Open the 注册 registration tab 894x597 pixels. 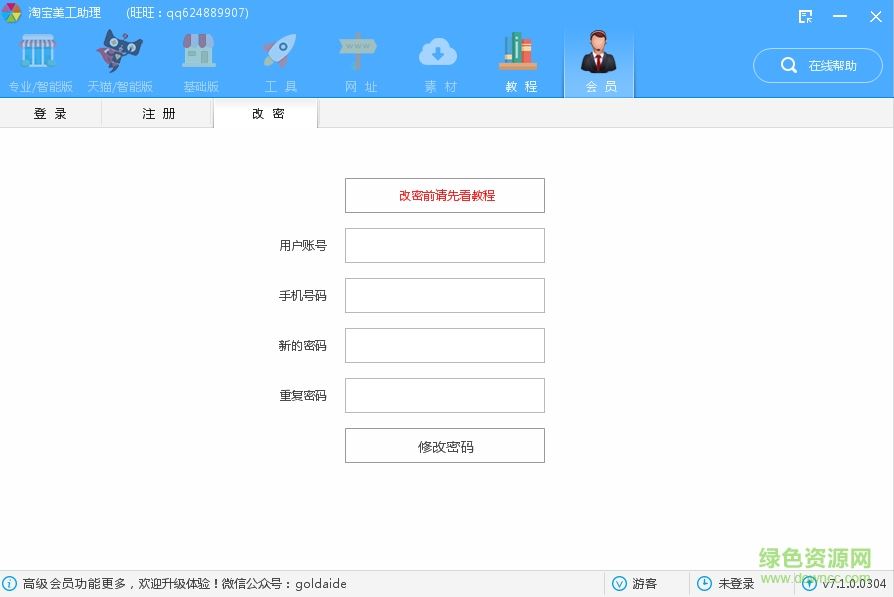[157, 113]
